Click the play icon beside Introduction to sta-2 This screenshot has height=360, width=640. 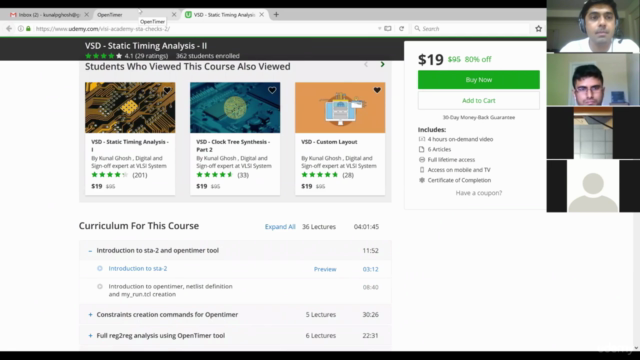[100, 268]
